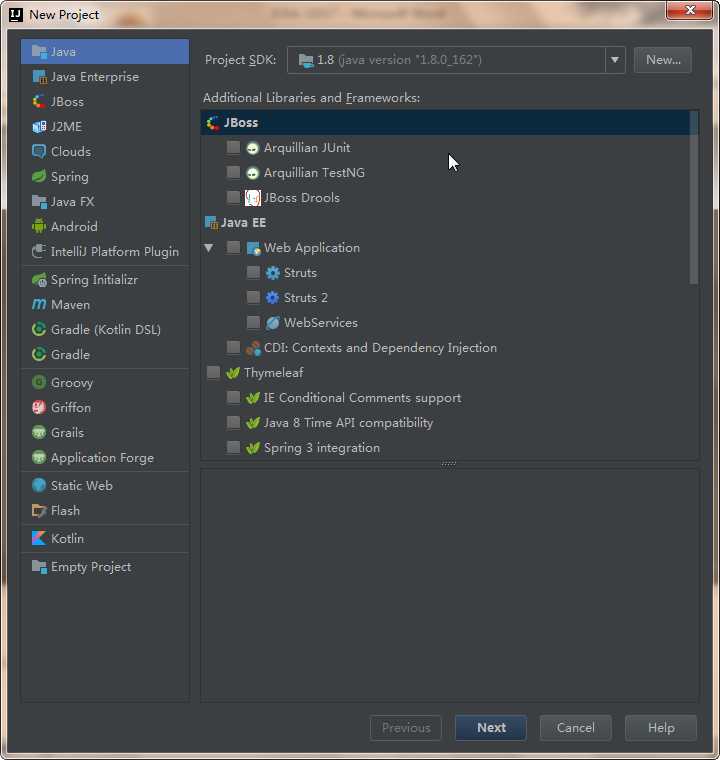Click the Arquillian JUnit label
The width and height of the screenshot is (720, 760).
[x=307, y=147]
